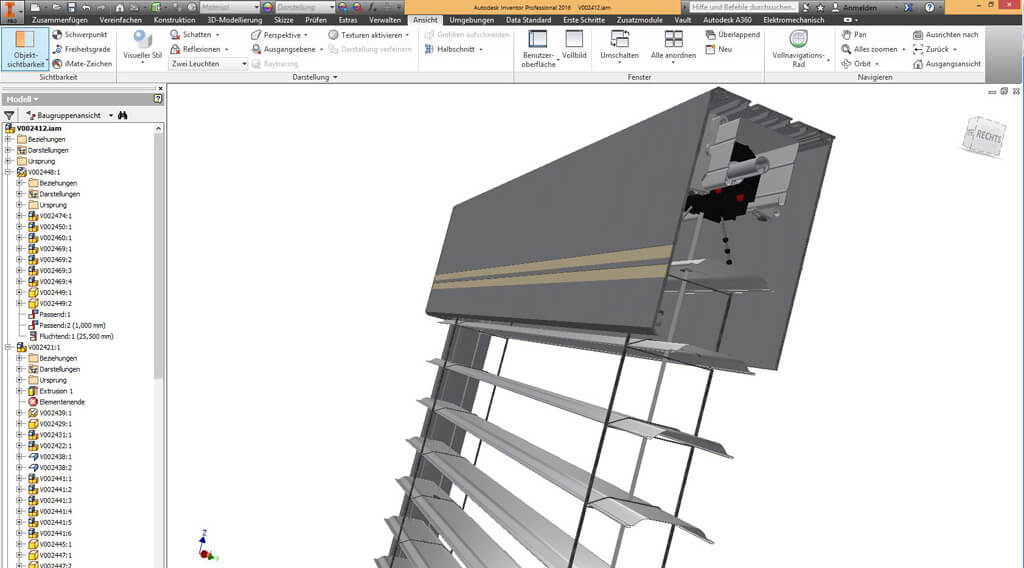The height and width of the screenshot is (568, 1024).
Task: Click the filter funnel icon in the Modell browser
Action: click(9, 116)
